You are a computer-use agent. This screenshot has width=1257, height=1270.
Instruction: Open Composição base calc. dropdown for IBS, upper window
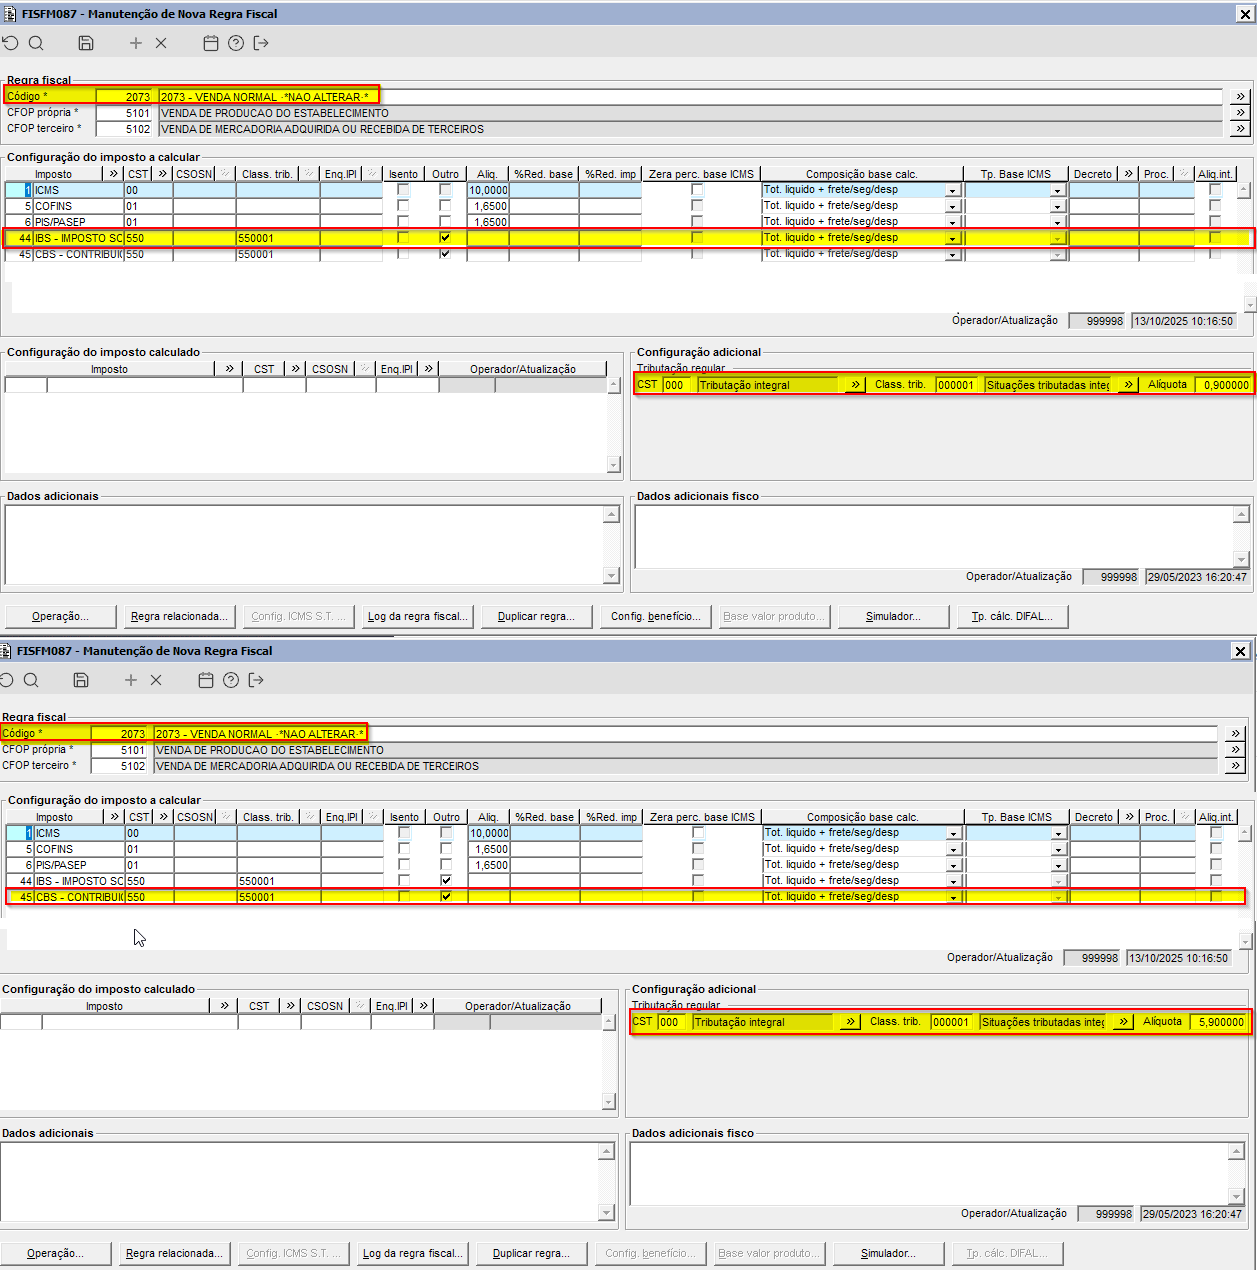click(x=953, y=238)
